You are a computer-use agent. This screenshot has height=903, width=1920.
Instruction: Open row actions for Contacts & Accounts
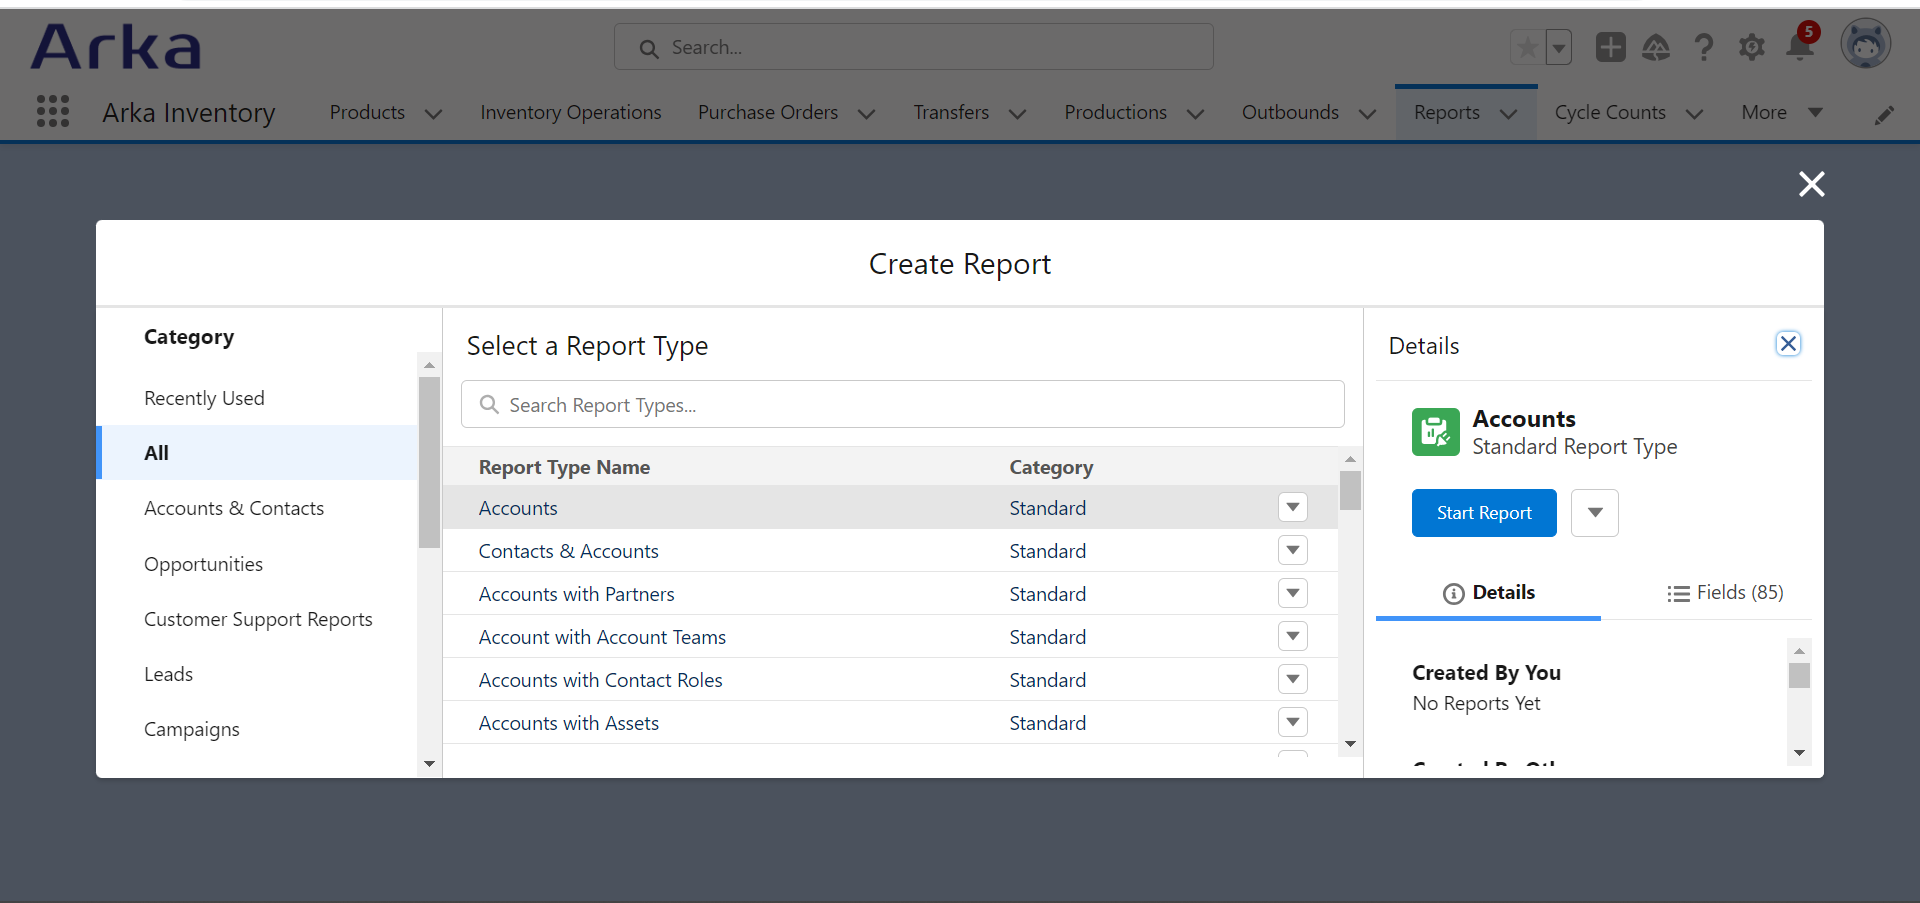(x=1293, y=550)
